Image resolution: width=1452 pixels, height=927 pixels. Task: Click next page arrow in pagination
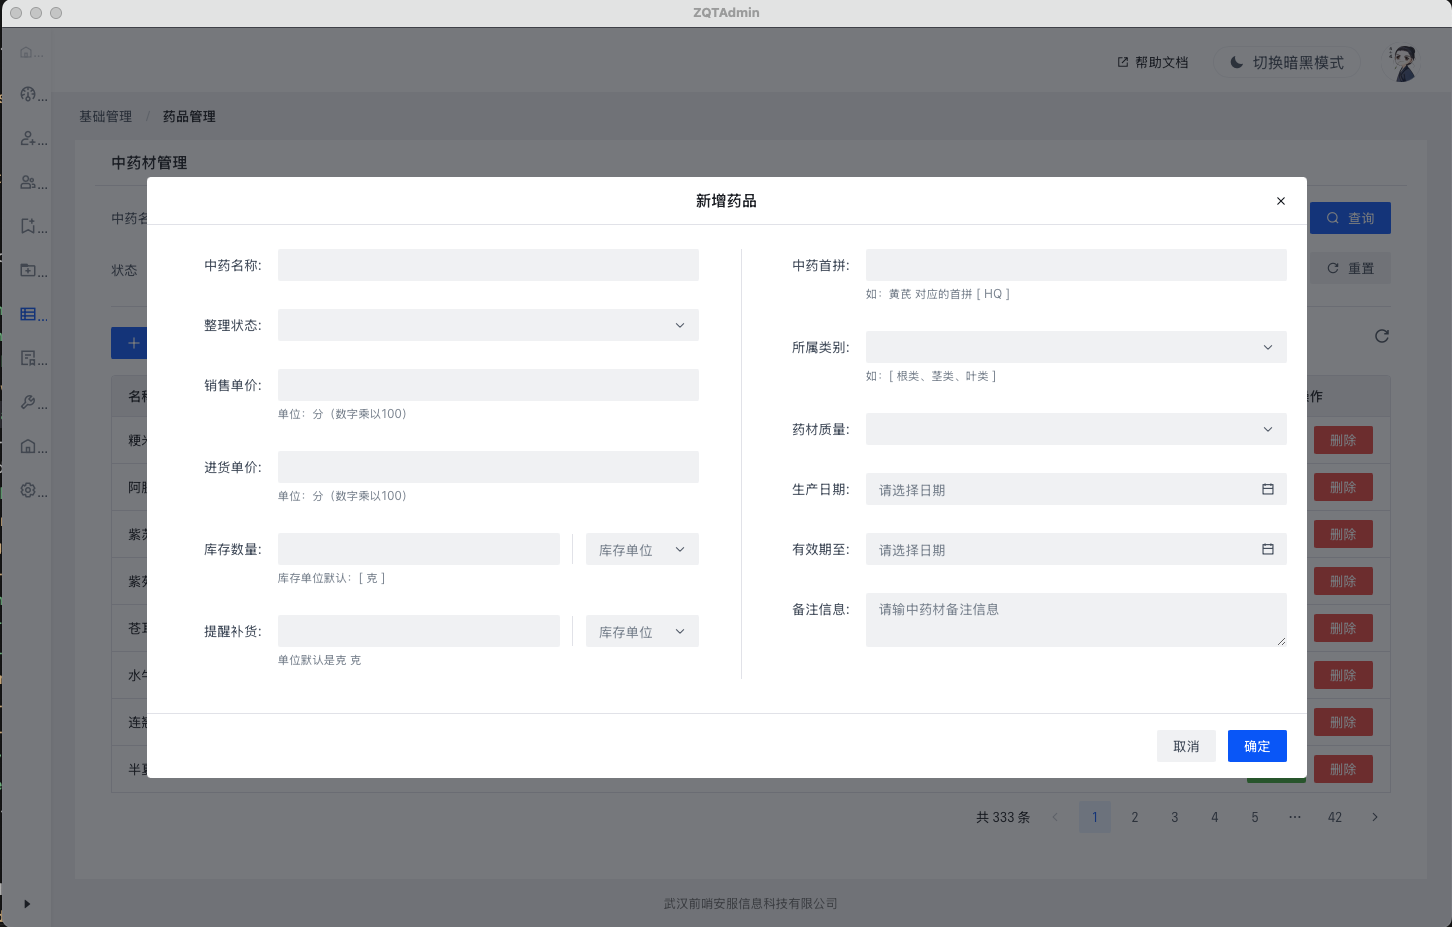pyautogui.click(x=1375, y=817)
